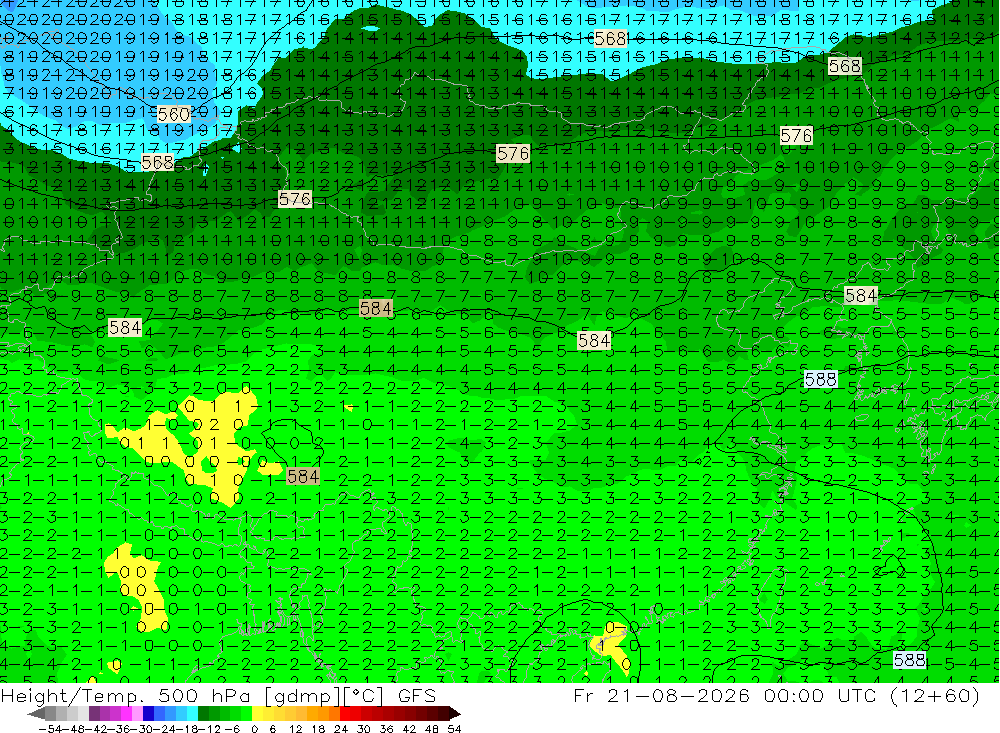Click the cyan legend swatch above -18
This screenshot has width=1000, height=733.
point(192,713)
